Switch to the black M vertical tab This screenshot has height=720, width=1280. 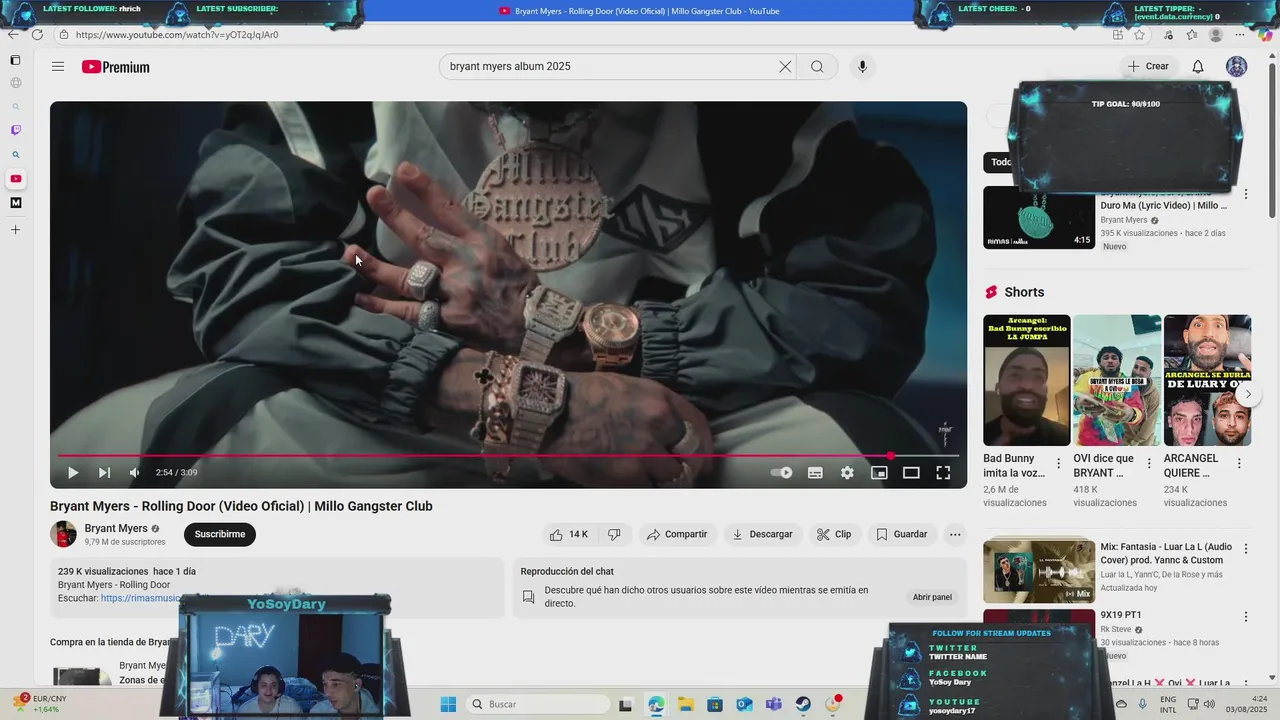(x=15, y=203)
